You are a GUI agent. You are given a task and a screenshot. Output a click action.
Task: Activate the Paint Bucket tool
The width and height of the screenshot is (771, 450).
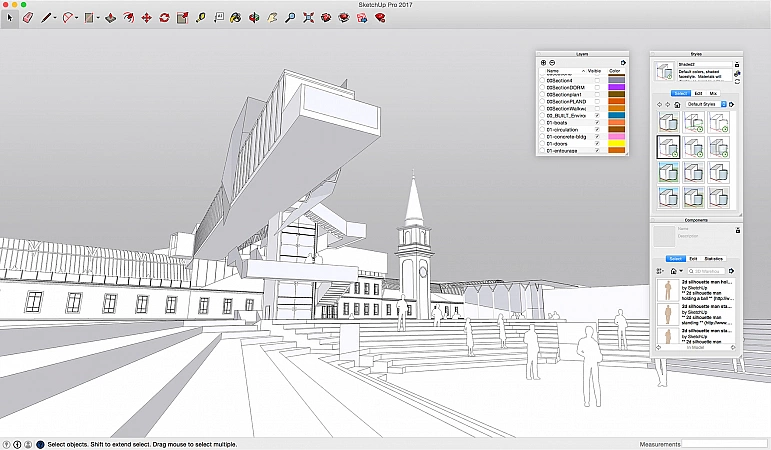(x=235, y=17)
